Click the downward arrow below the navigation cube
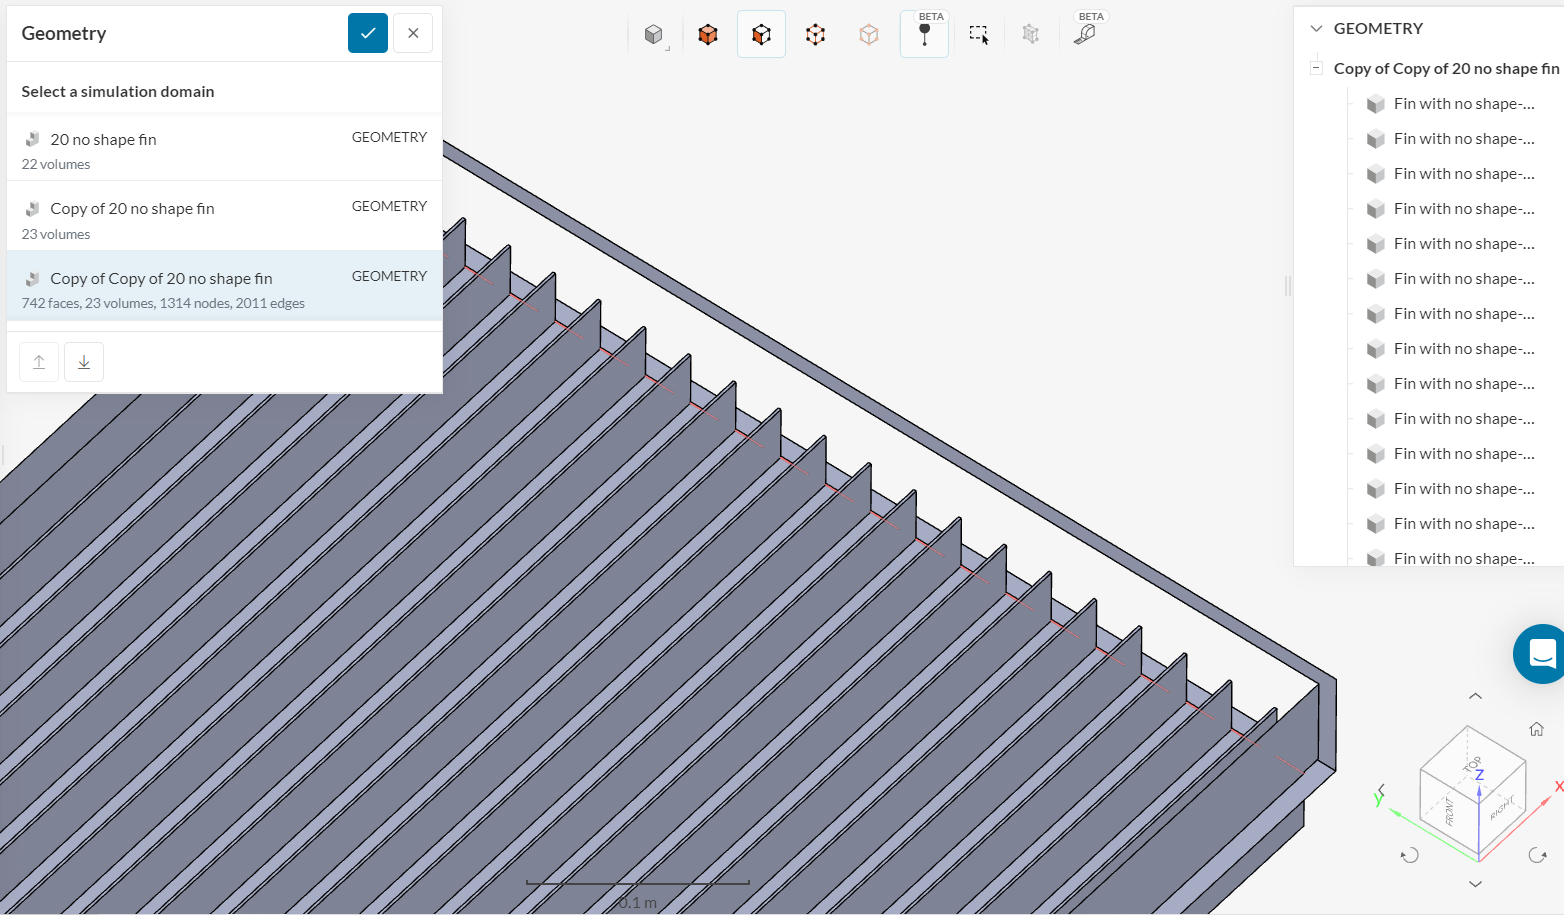Screen dimensions: 1564x915 tap(1475, 883)
